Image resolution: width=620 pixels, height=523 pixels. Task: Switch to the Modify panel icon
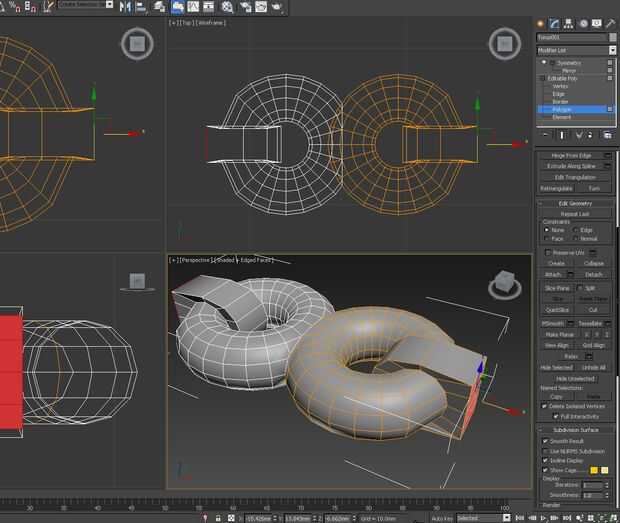(x=554, y=23)
